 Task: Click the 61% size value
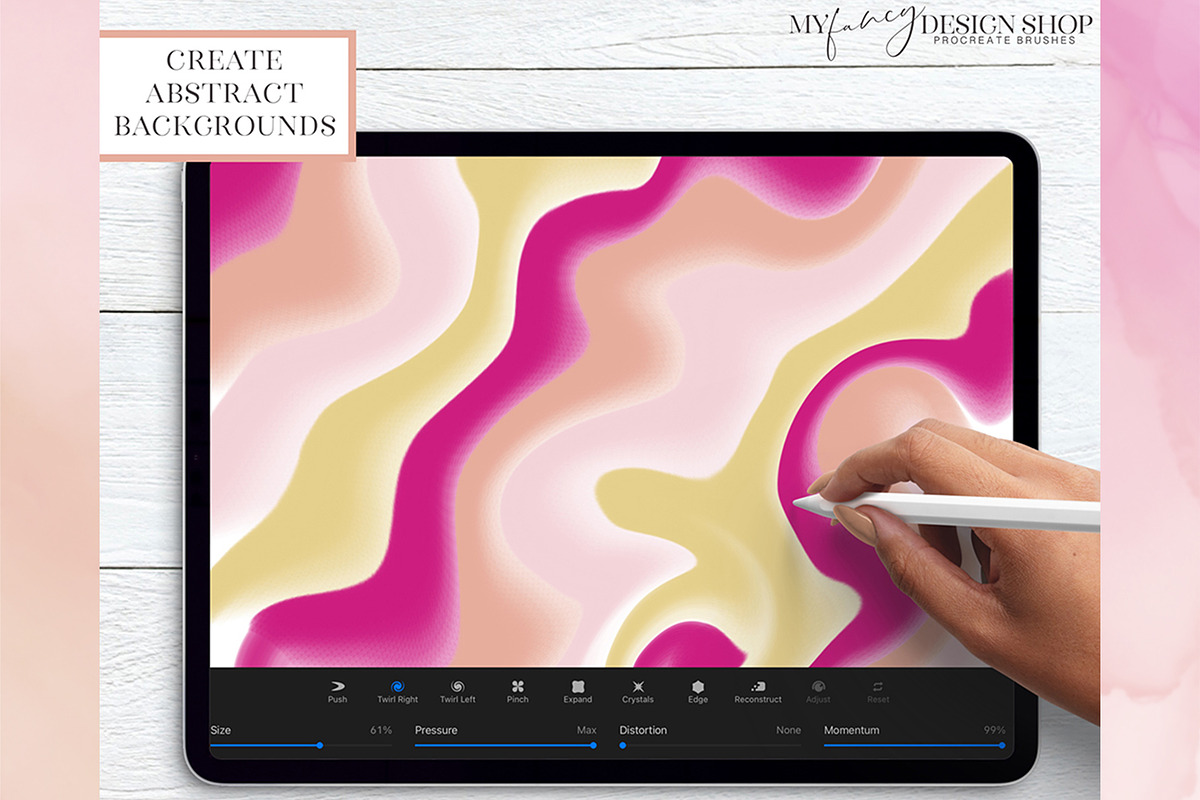381,730
